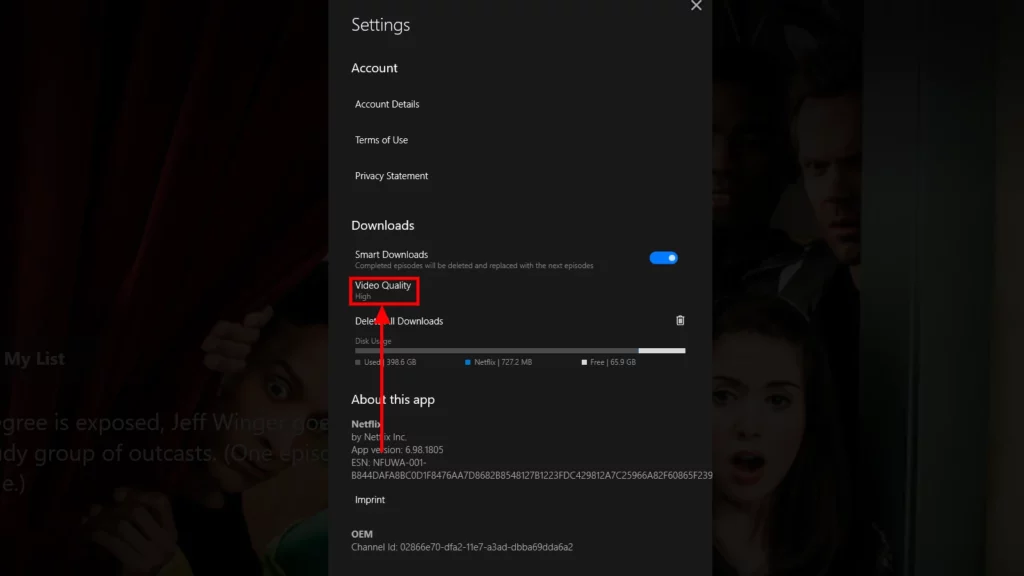Open the Terms of Use page
The height and width of the screenshot is (576, 1024).
pyautogui.click(x=381, y=140)
